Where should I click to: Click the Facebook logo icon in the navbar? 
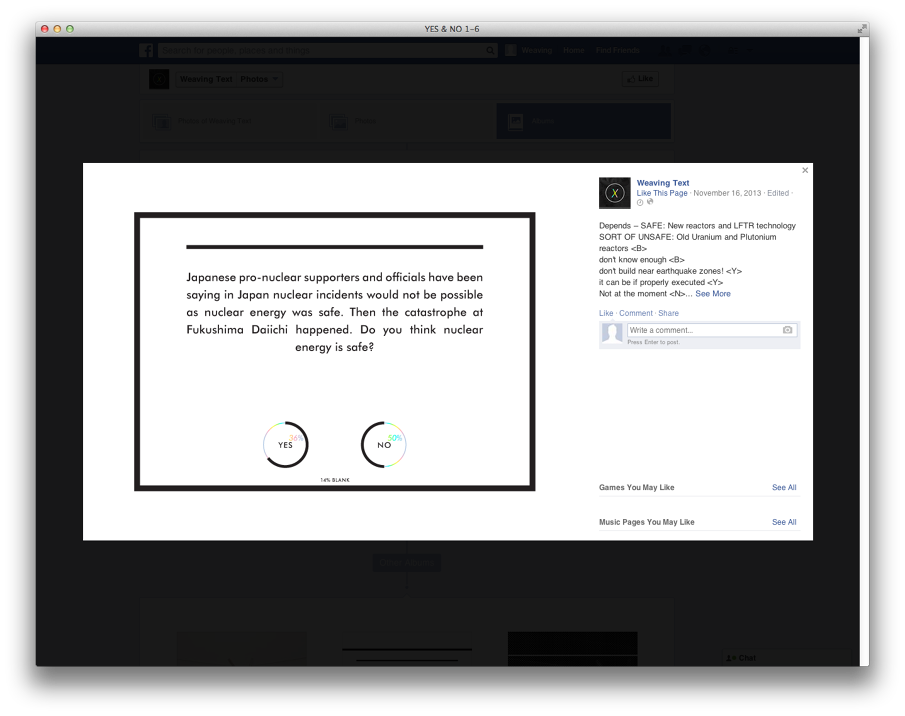point(146,50)
